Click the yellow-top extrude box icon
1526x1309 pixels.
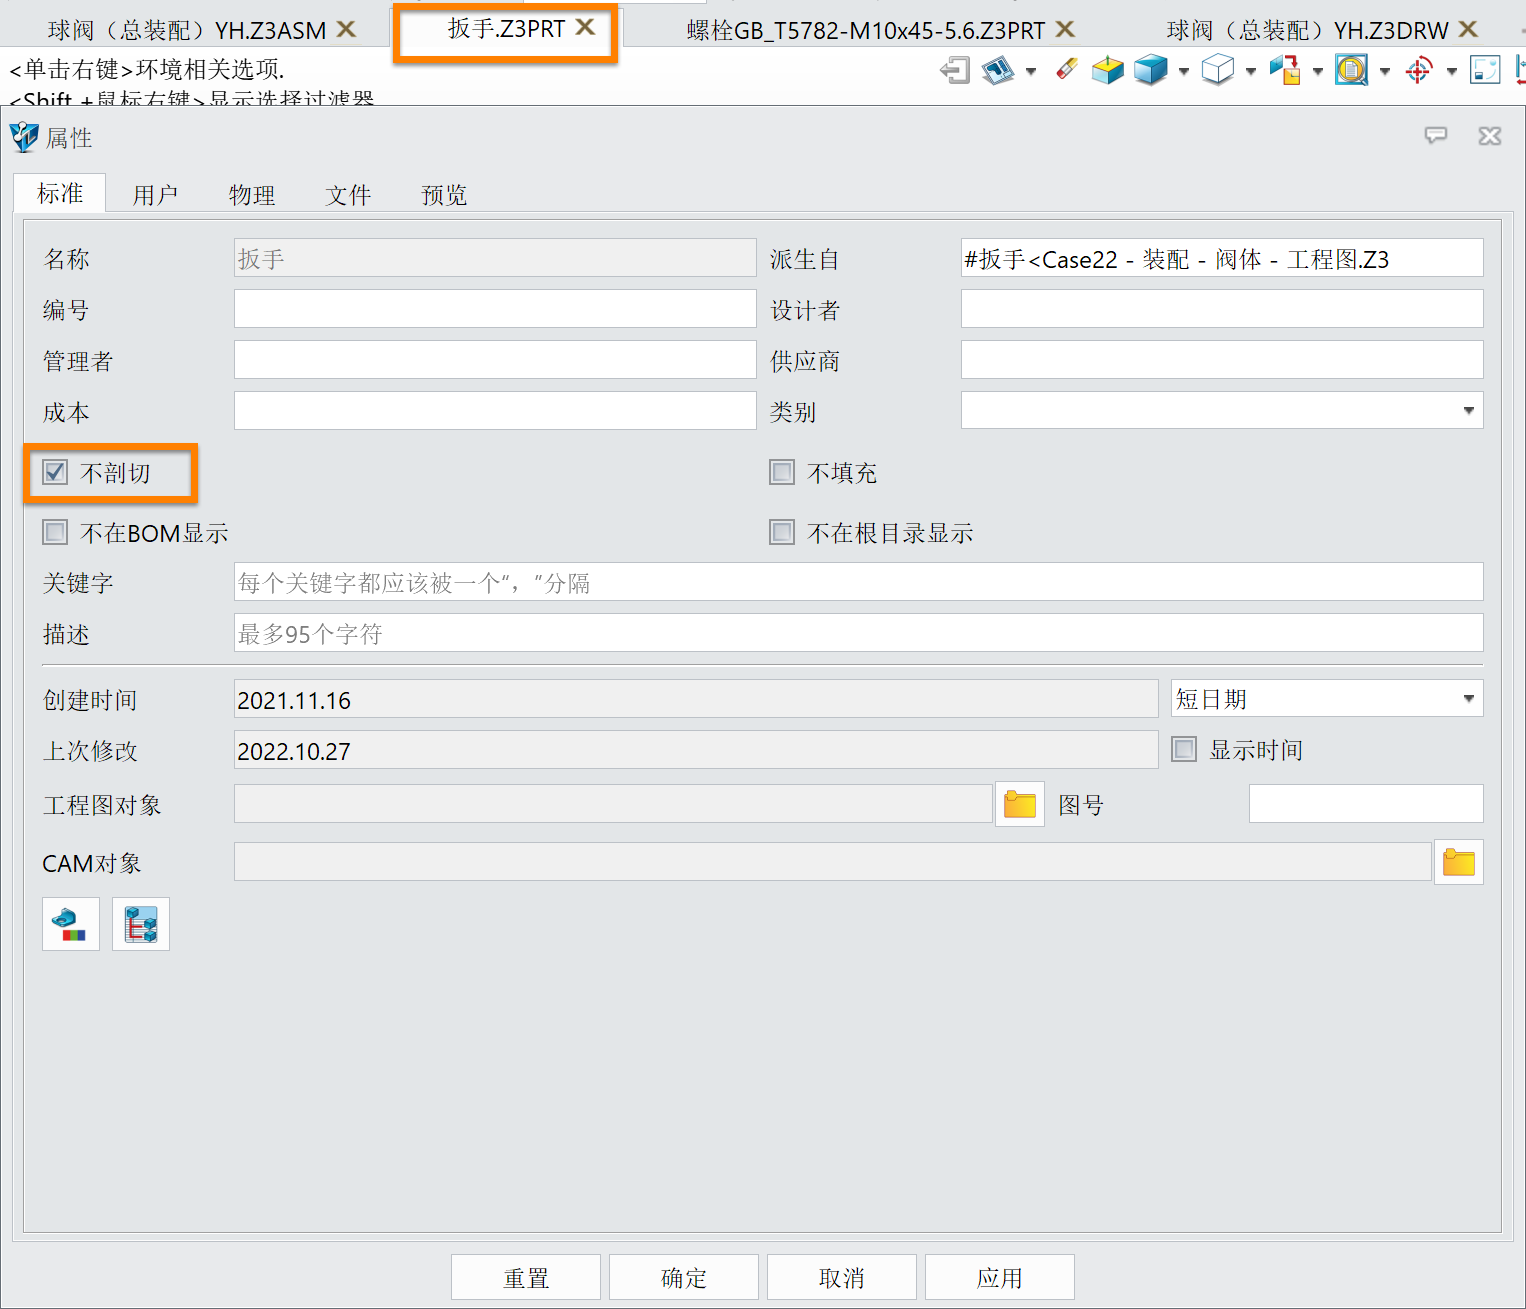click(x=1107, y=70)
